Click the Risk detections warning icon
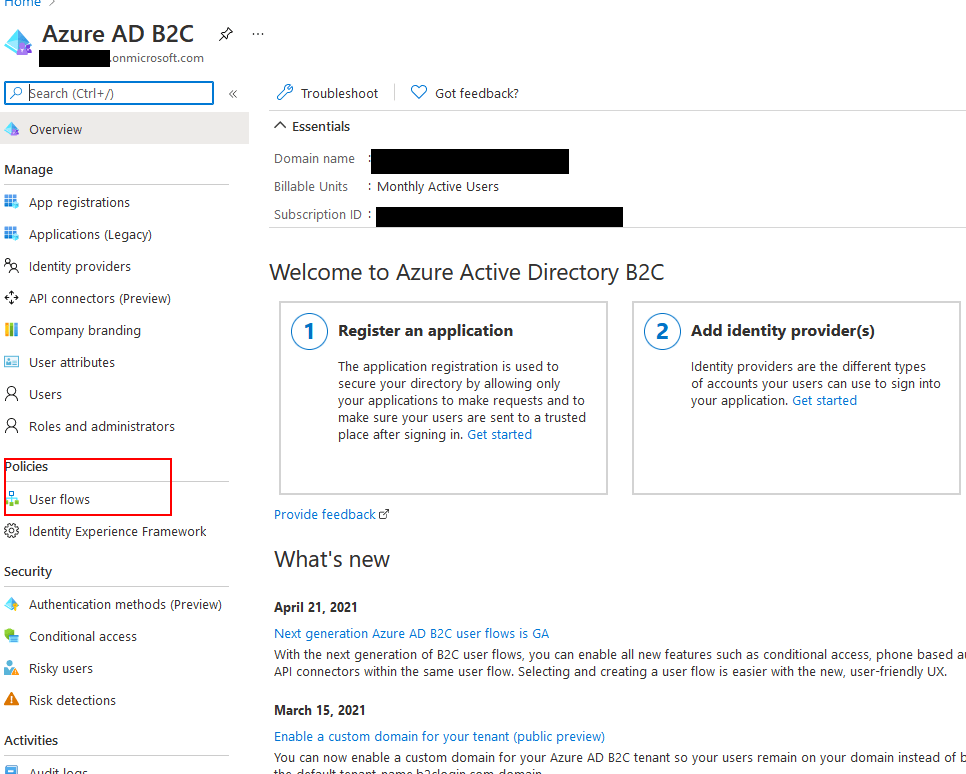 12,700
